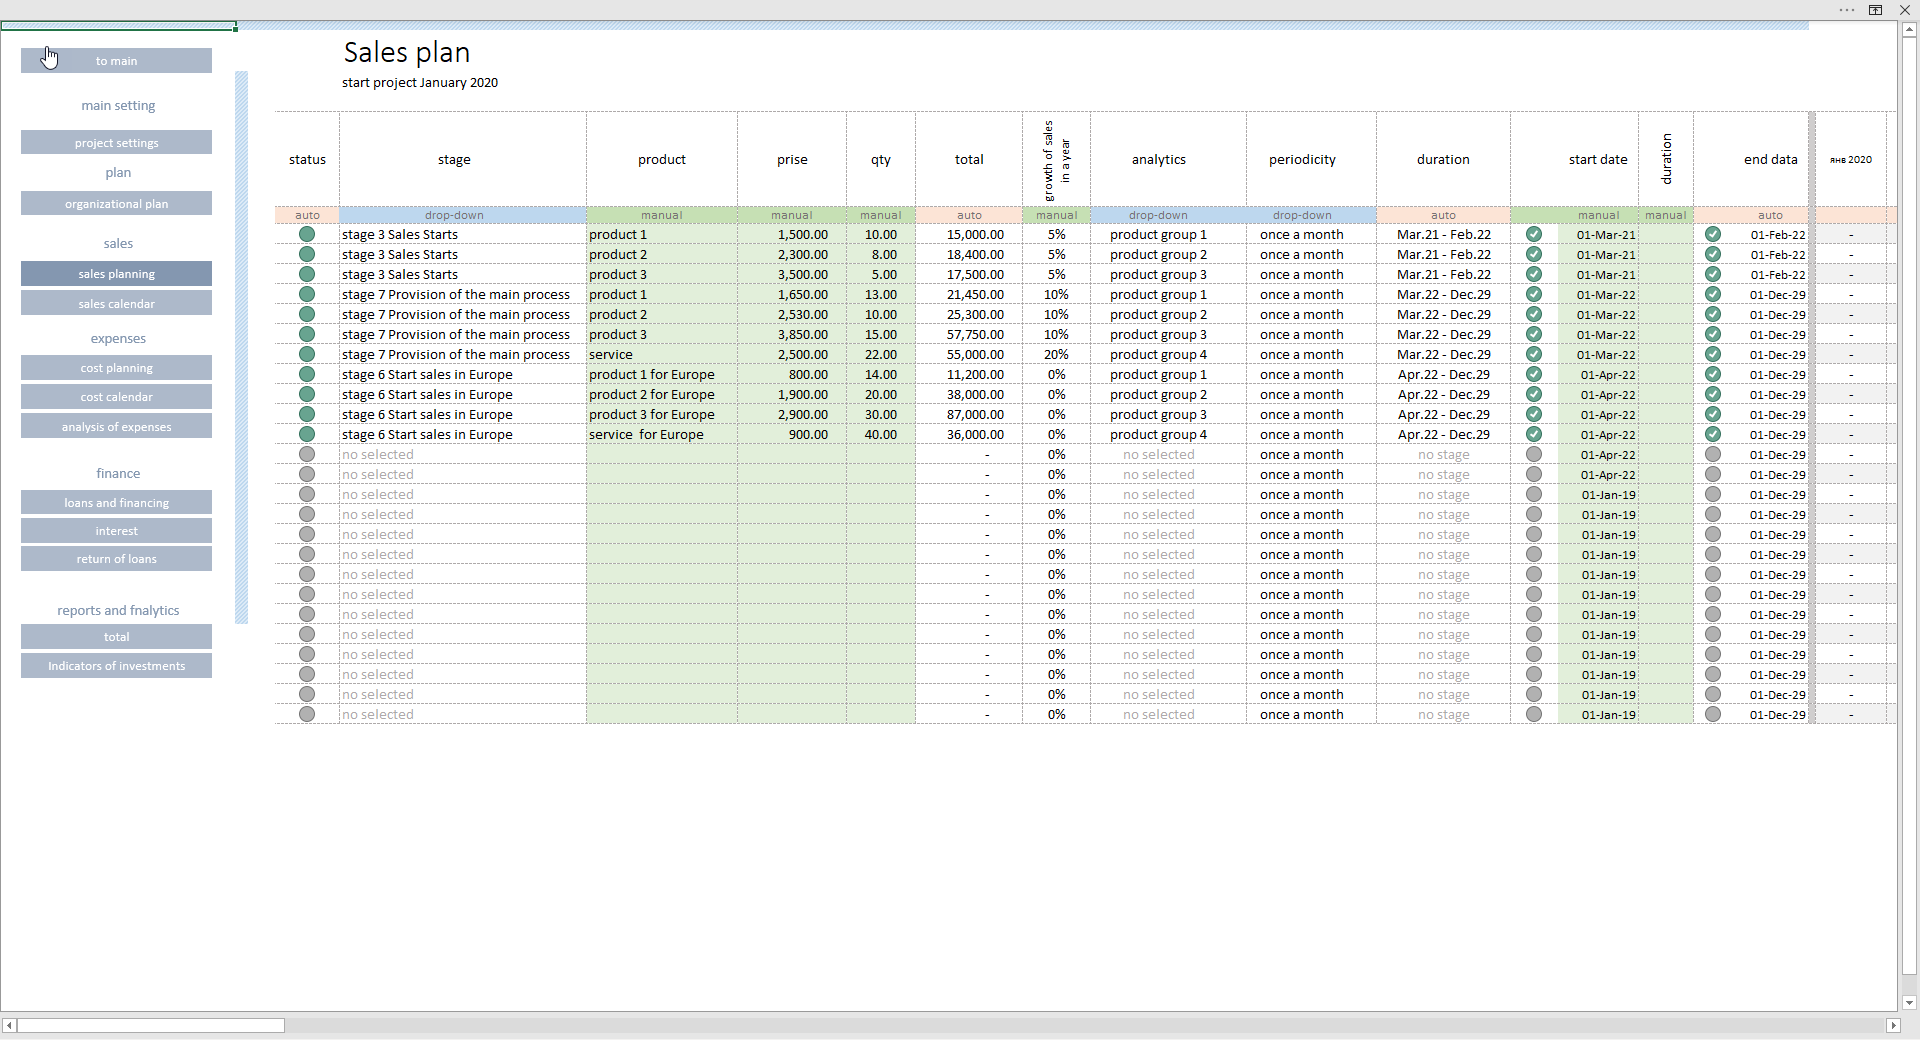Image resolution: width=1920 pixels, height=1040 pixels.
Task: Click horizontal scrollbar right arrow
Action: click(x=1892, y=1025)
